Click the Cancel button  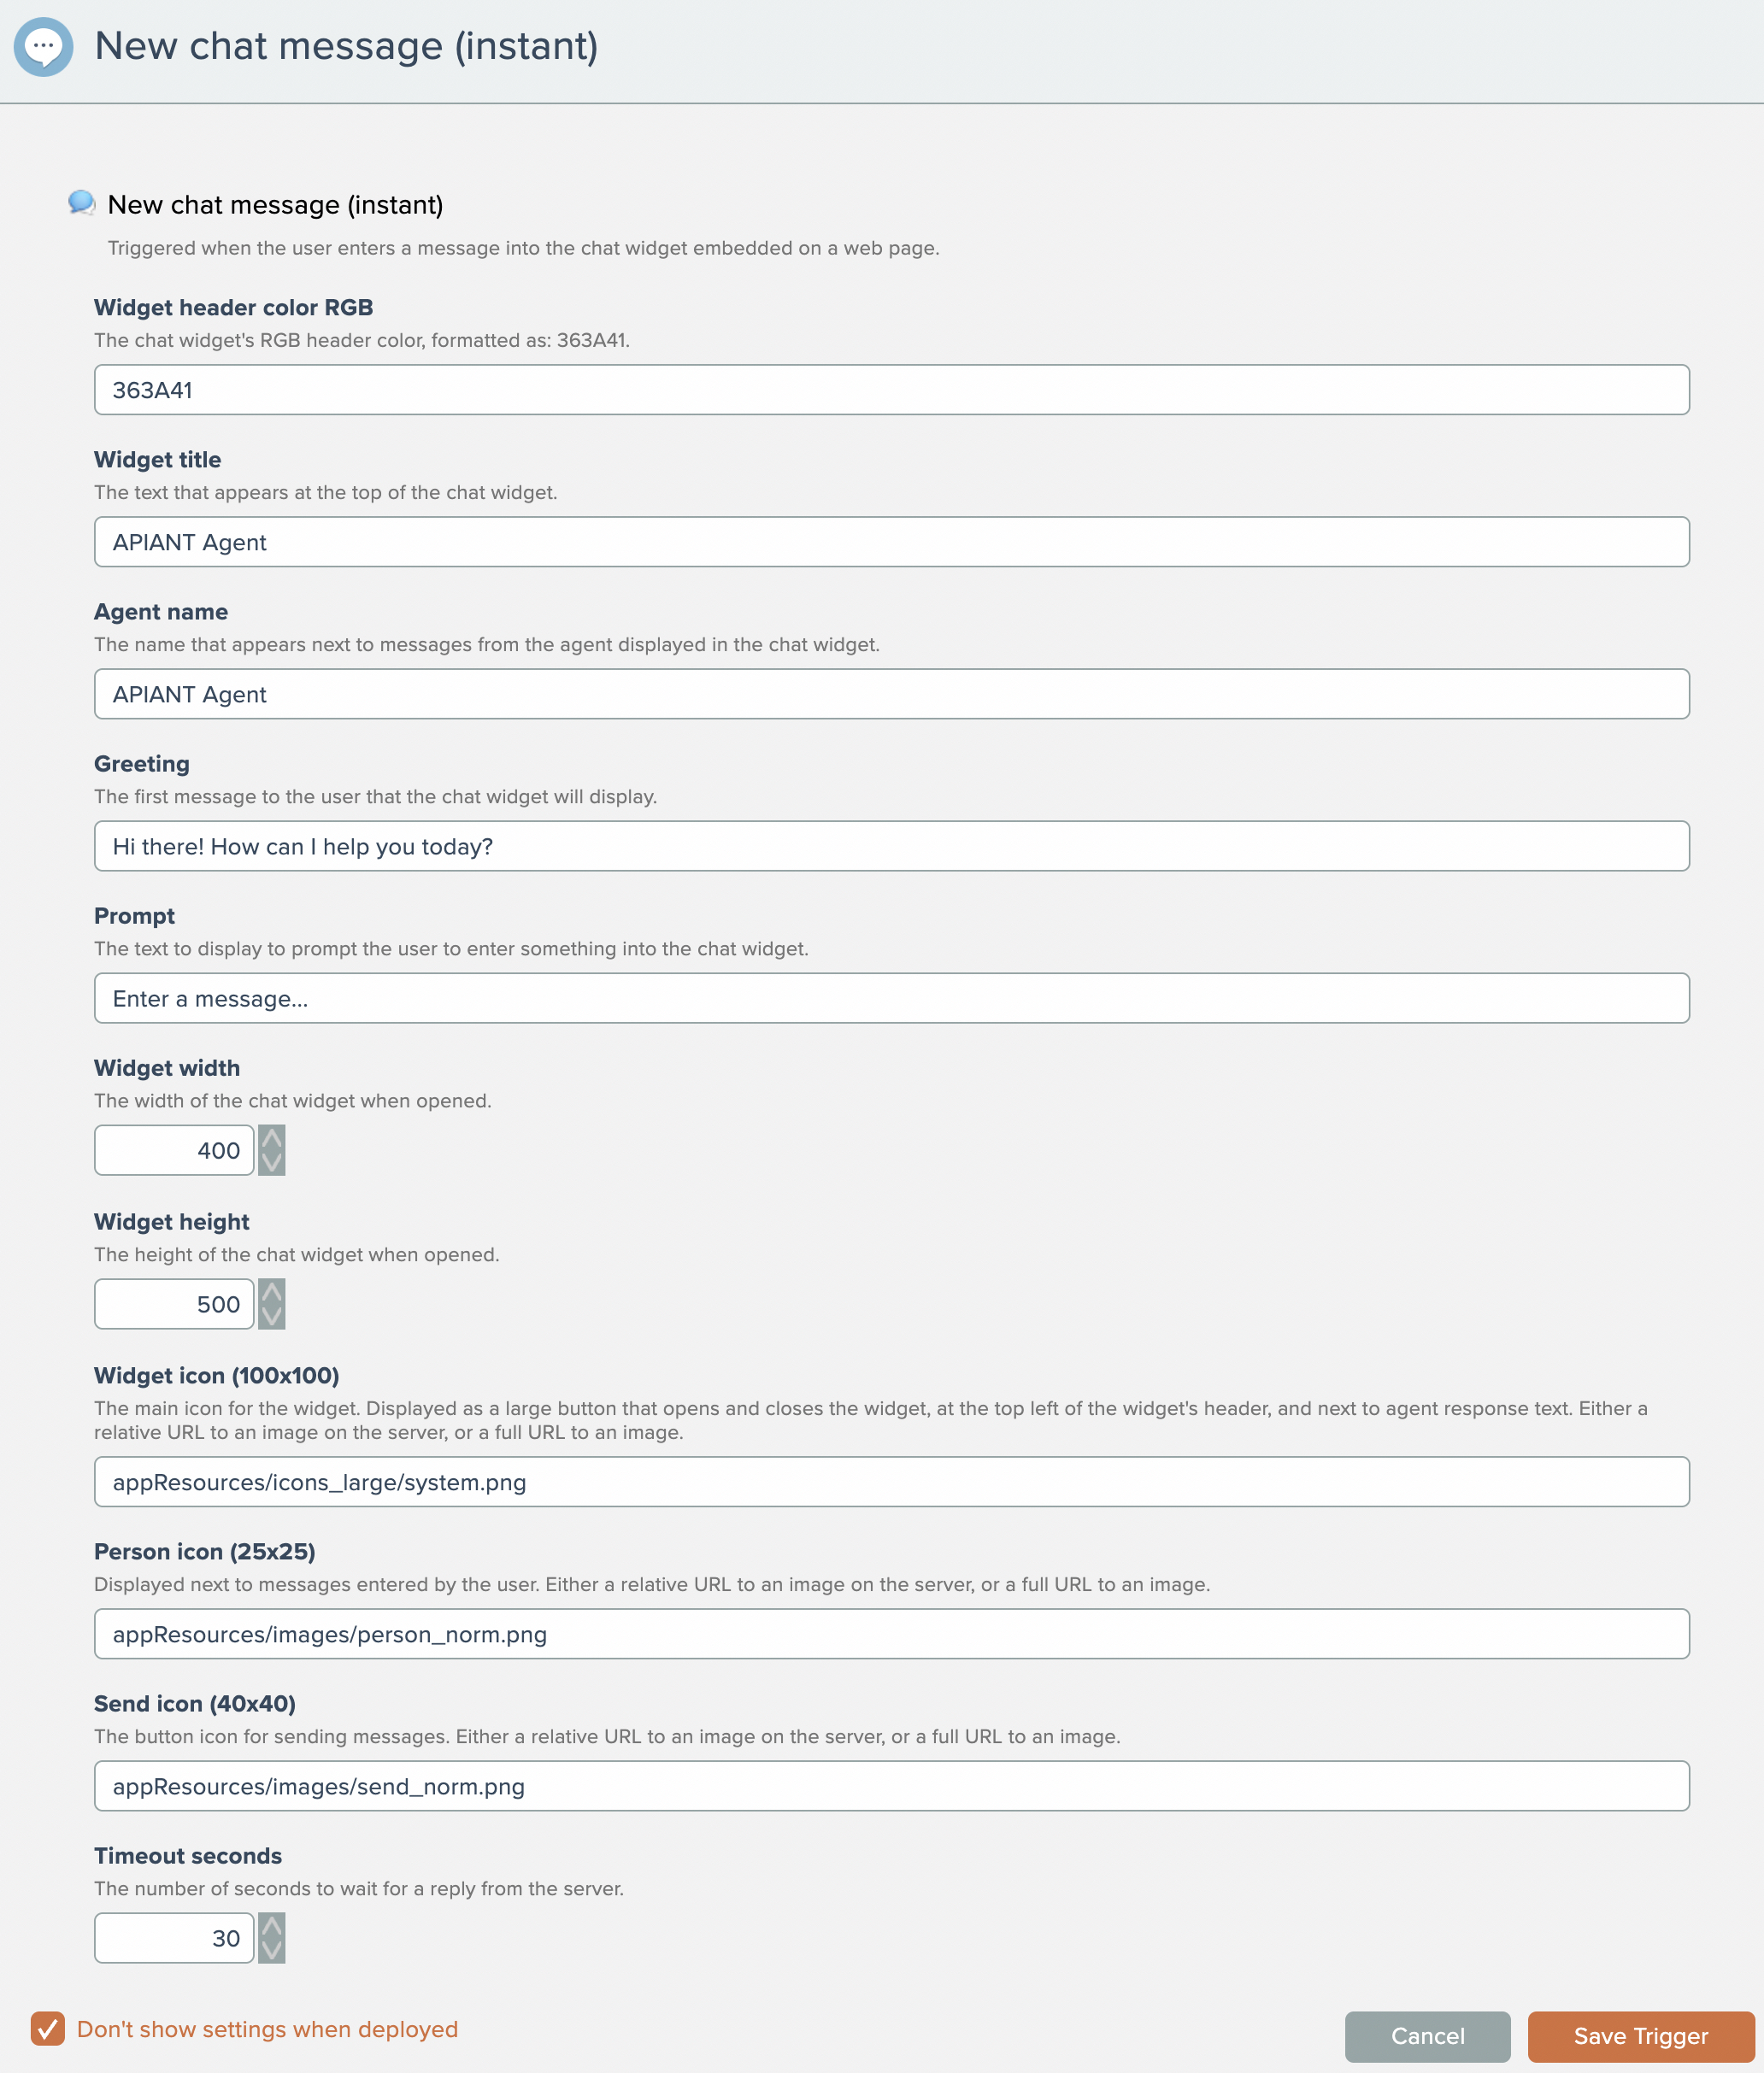point(1427,2036)
